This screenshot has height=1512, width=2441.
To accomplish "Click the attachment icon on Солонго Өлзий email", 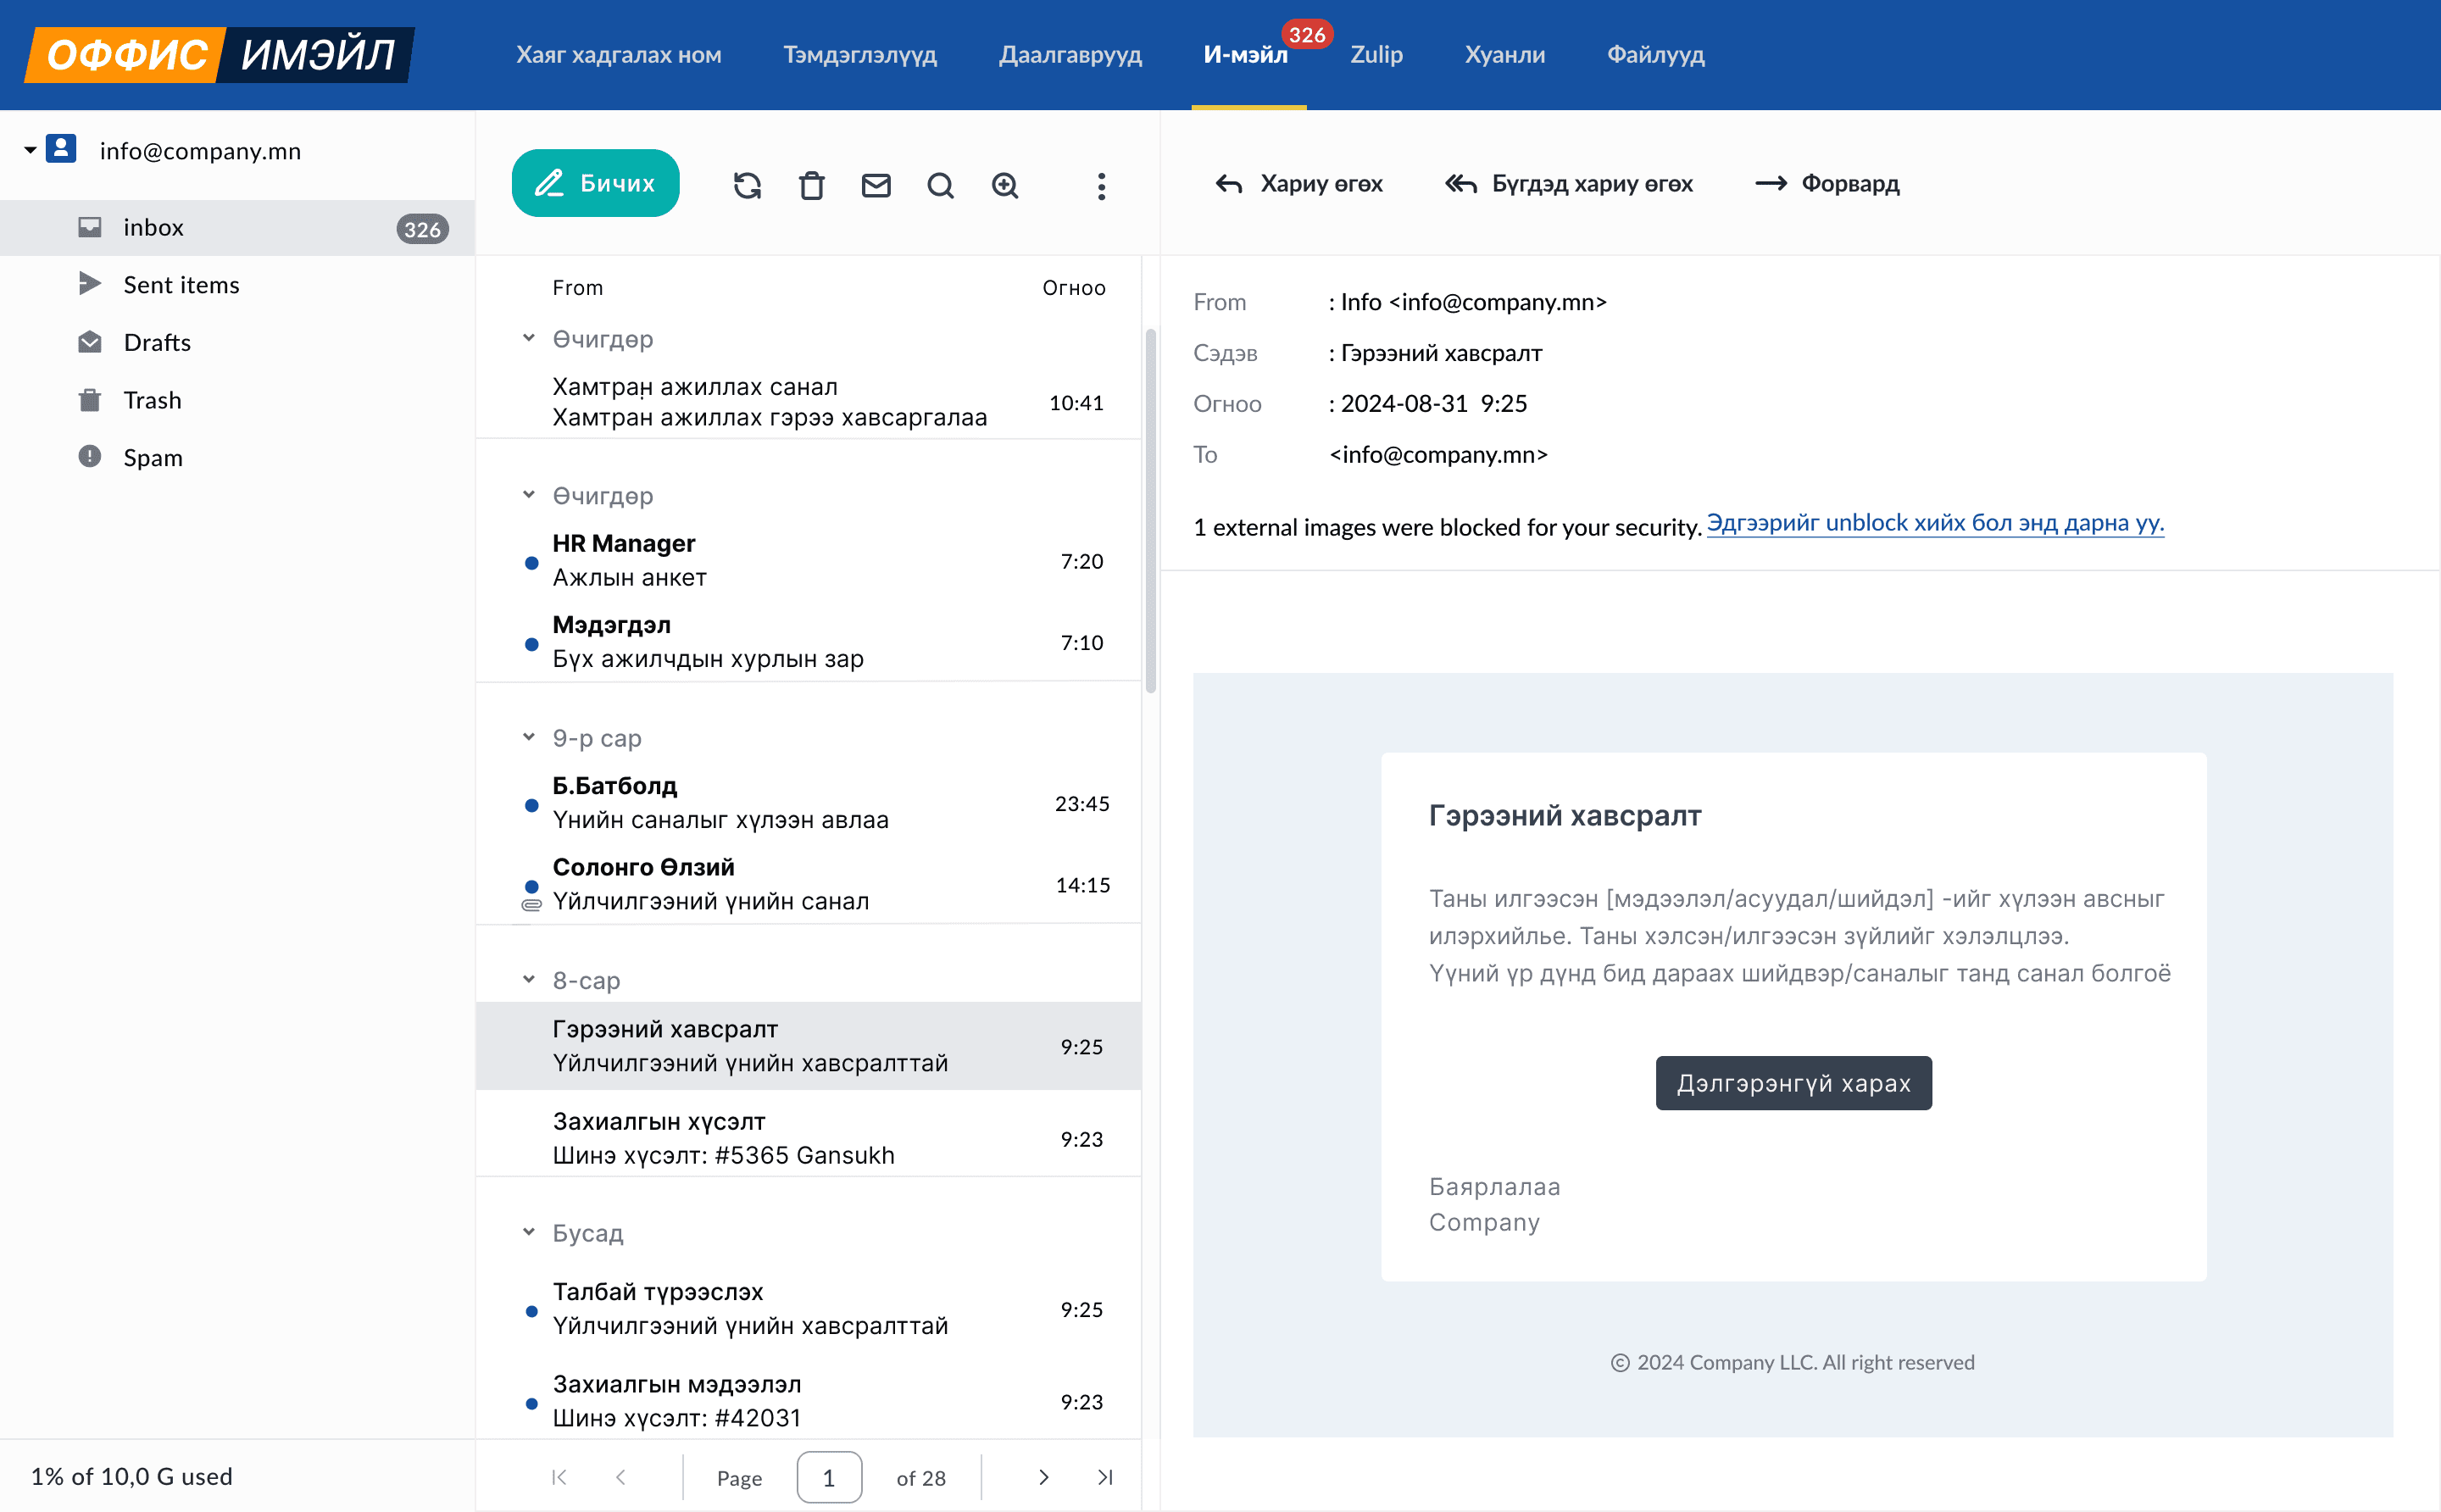I will [x=532, y=904].
